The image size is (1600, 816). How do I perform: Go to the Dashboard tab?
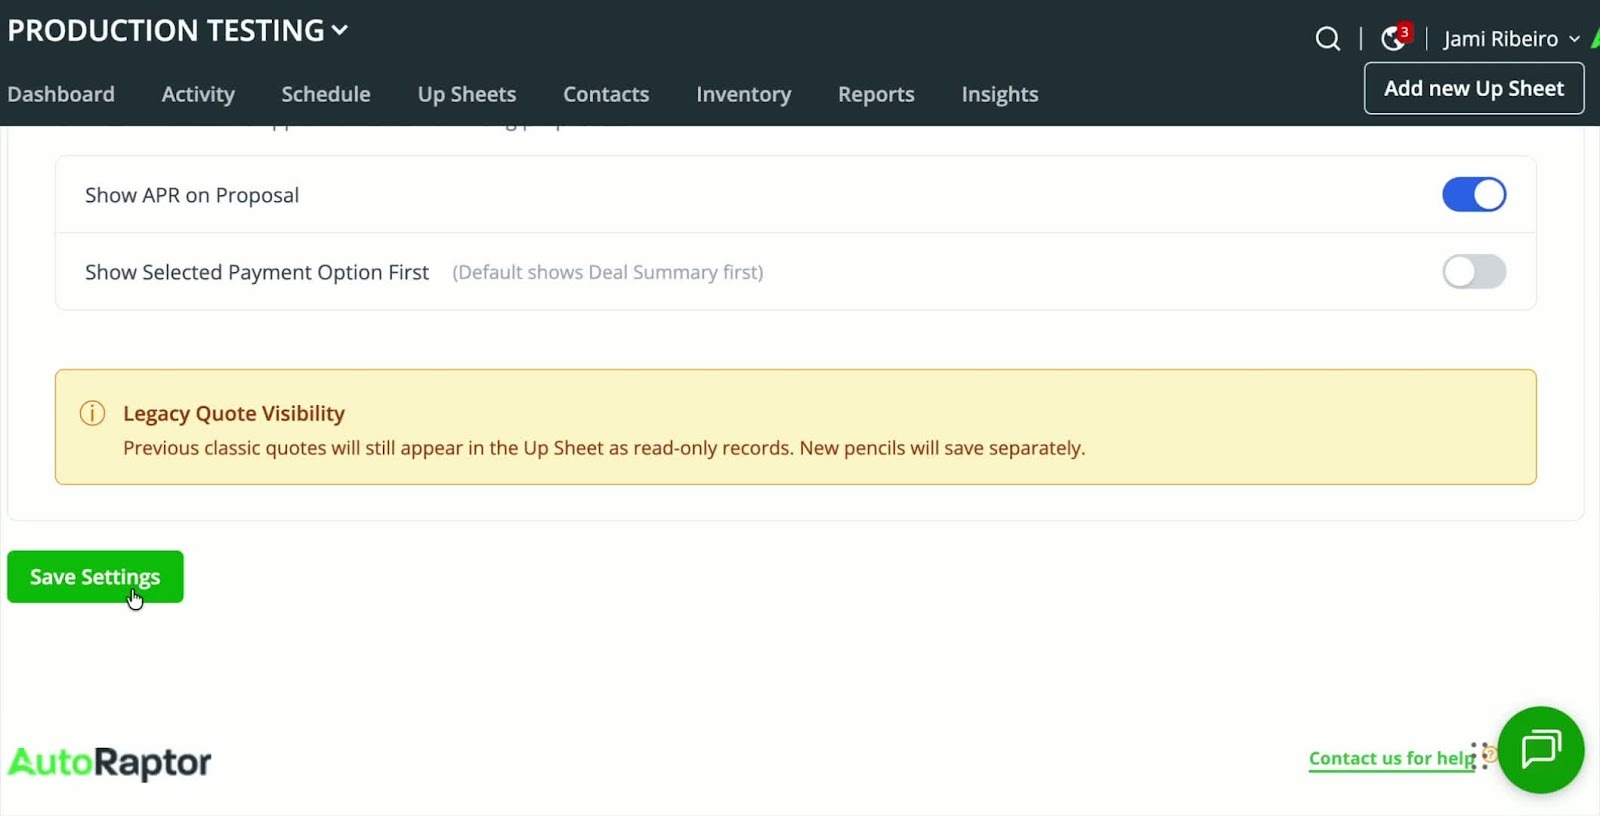(61, 94)
